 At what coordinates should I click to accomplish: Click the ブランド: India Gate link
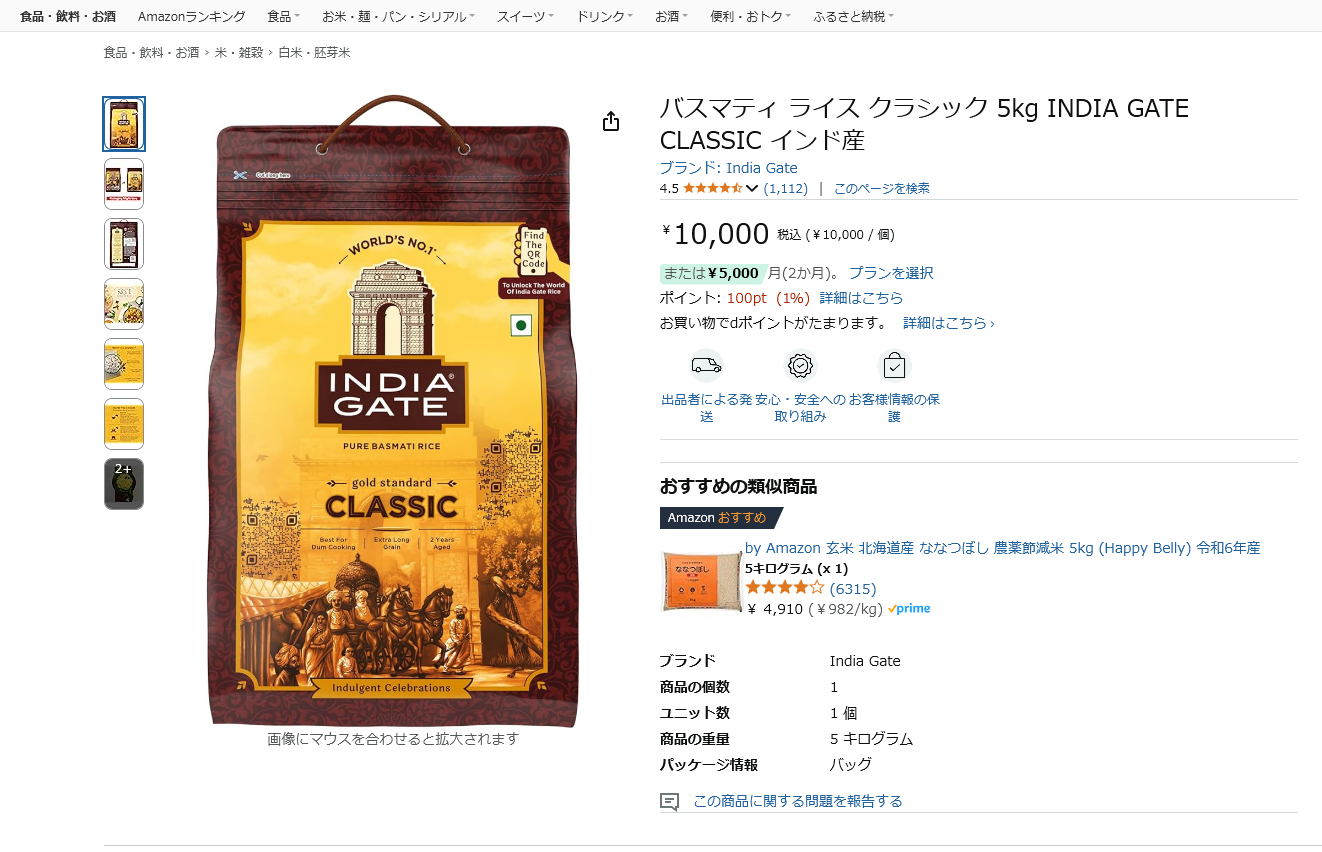pos(728,167)
